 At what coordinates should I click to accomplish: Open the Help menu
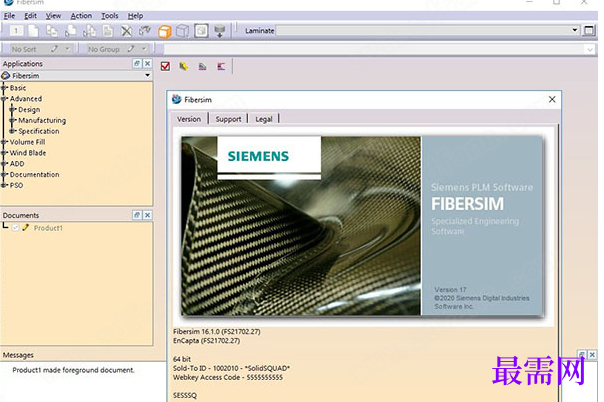click(x=136, y=16)
